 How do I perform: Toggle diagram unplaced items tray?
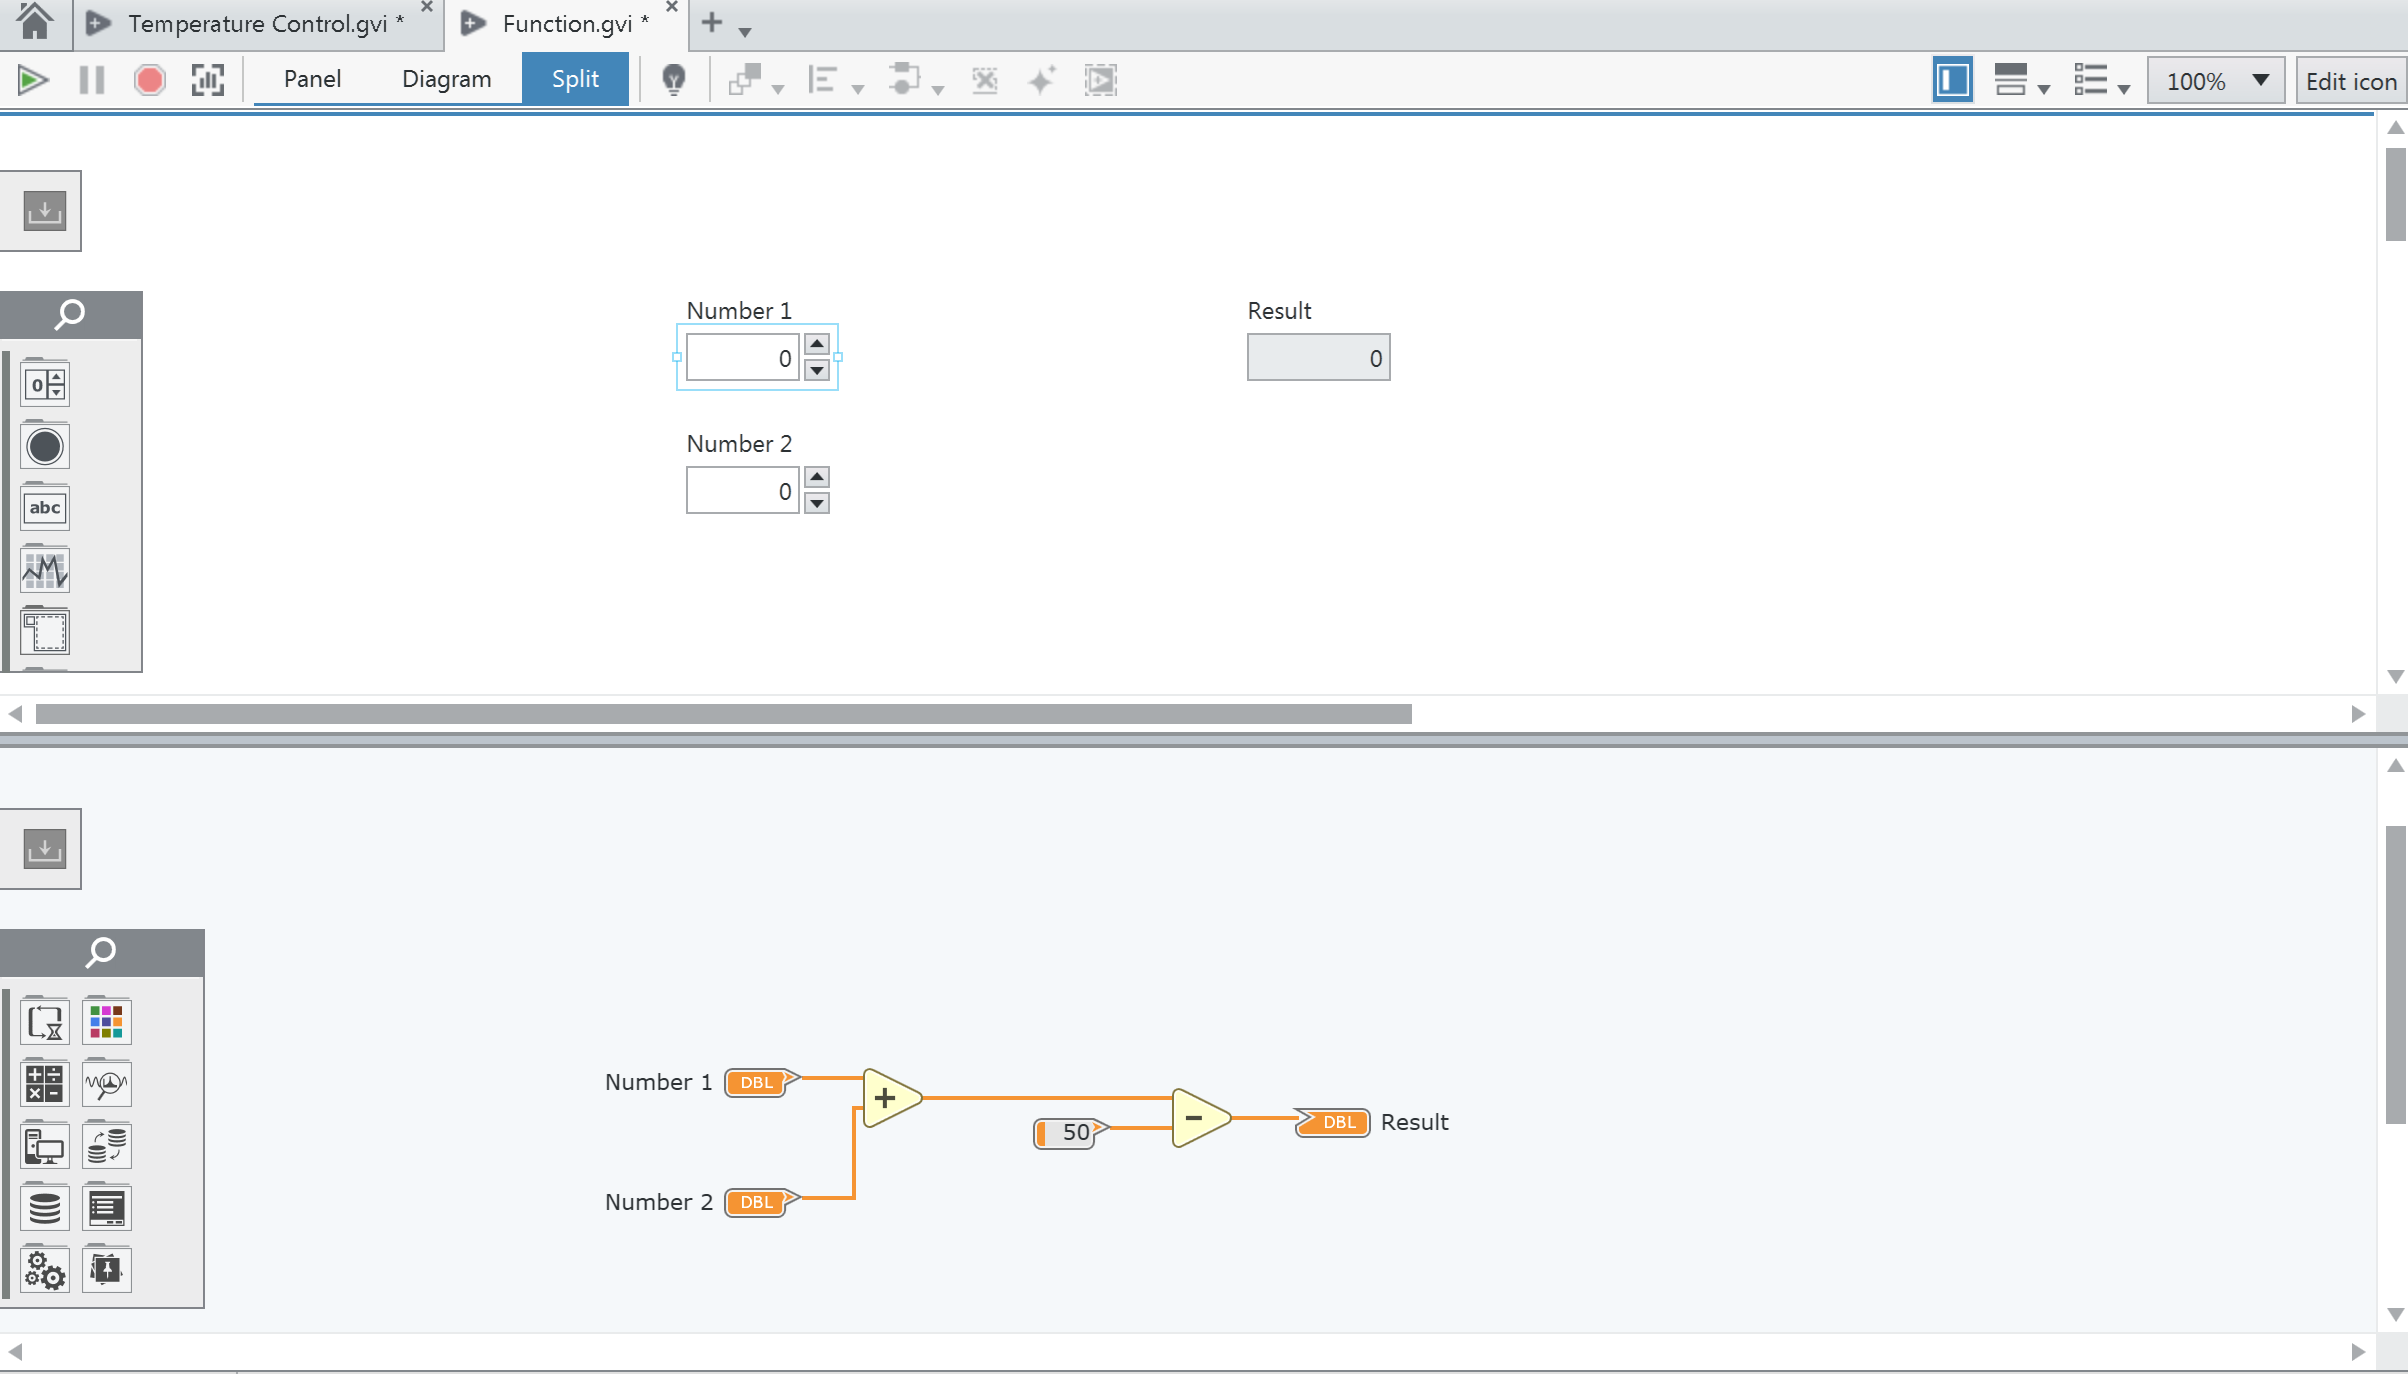(44, 849)
